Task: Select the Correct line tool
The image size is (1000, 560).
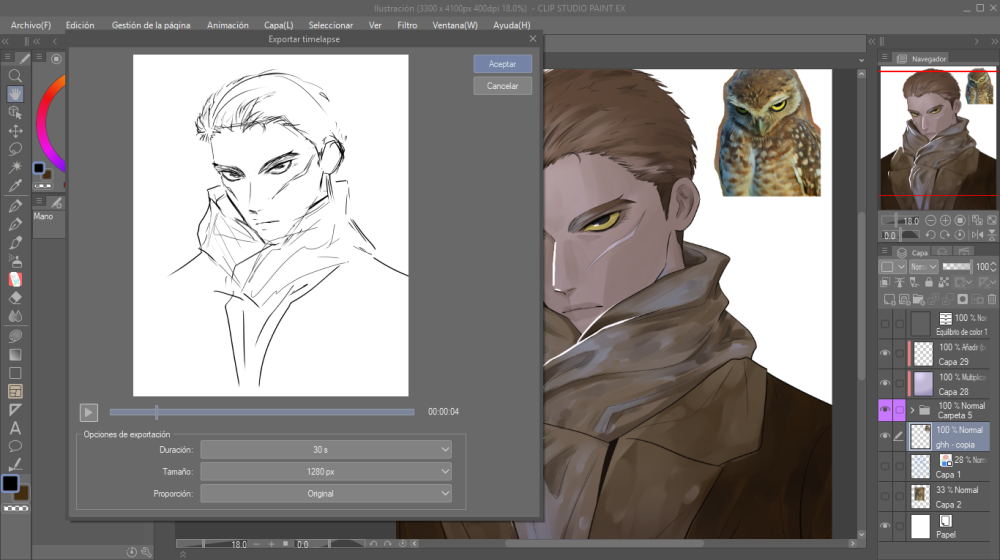Action: [15, 464]
